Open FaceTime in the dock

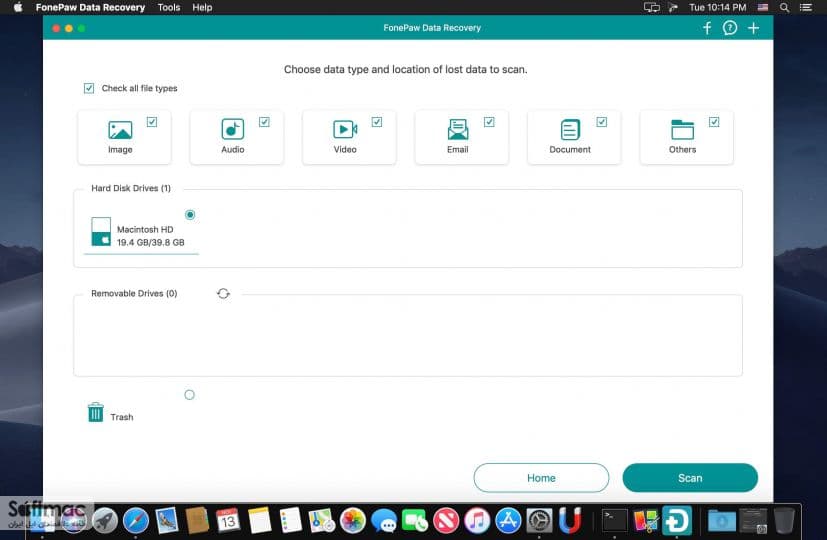coord(415,520)
